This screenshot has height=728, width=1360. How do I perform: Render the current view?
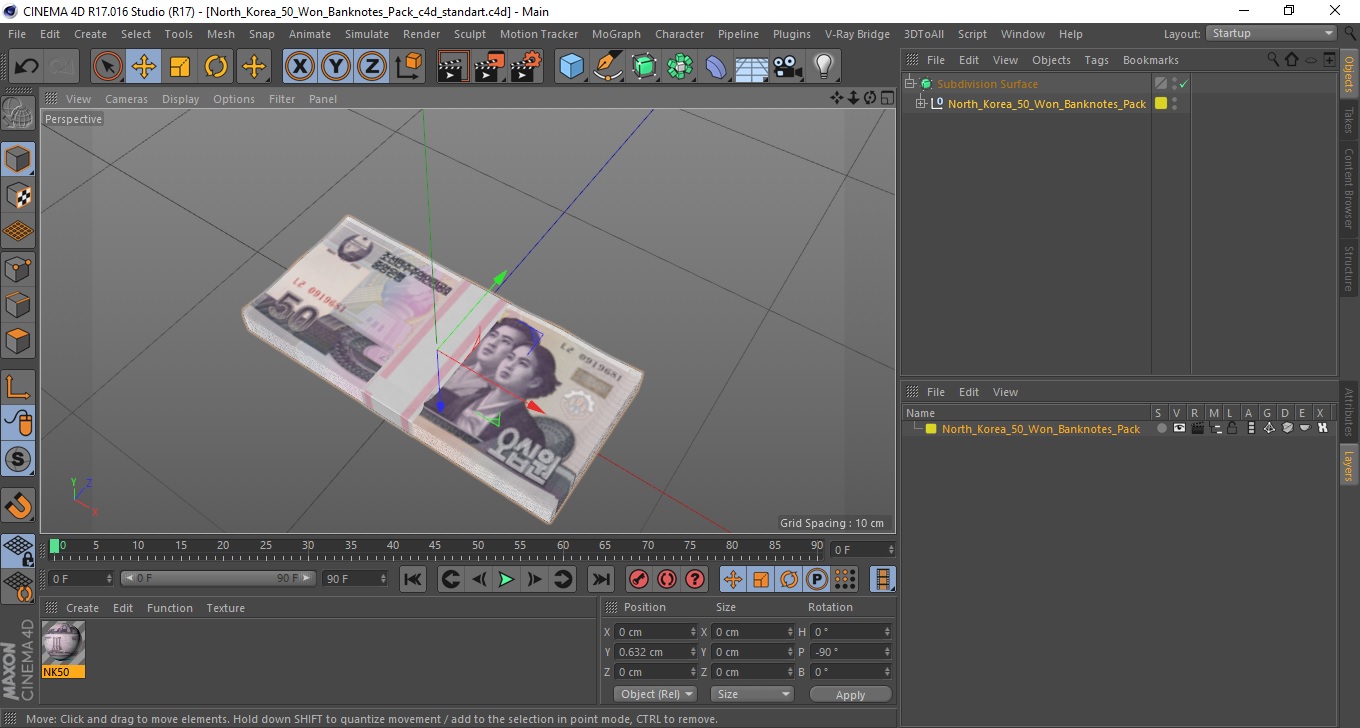point(454,67)
